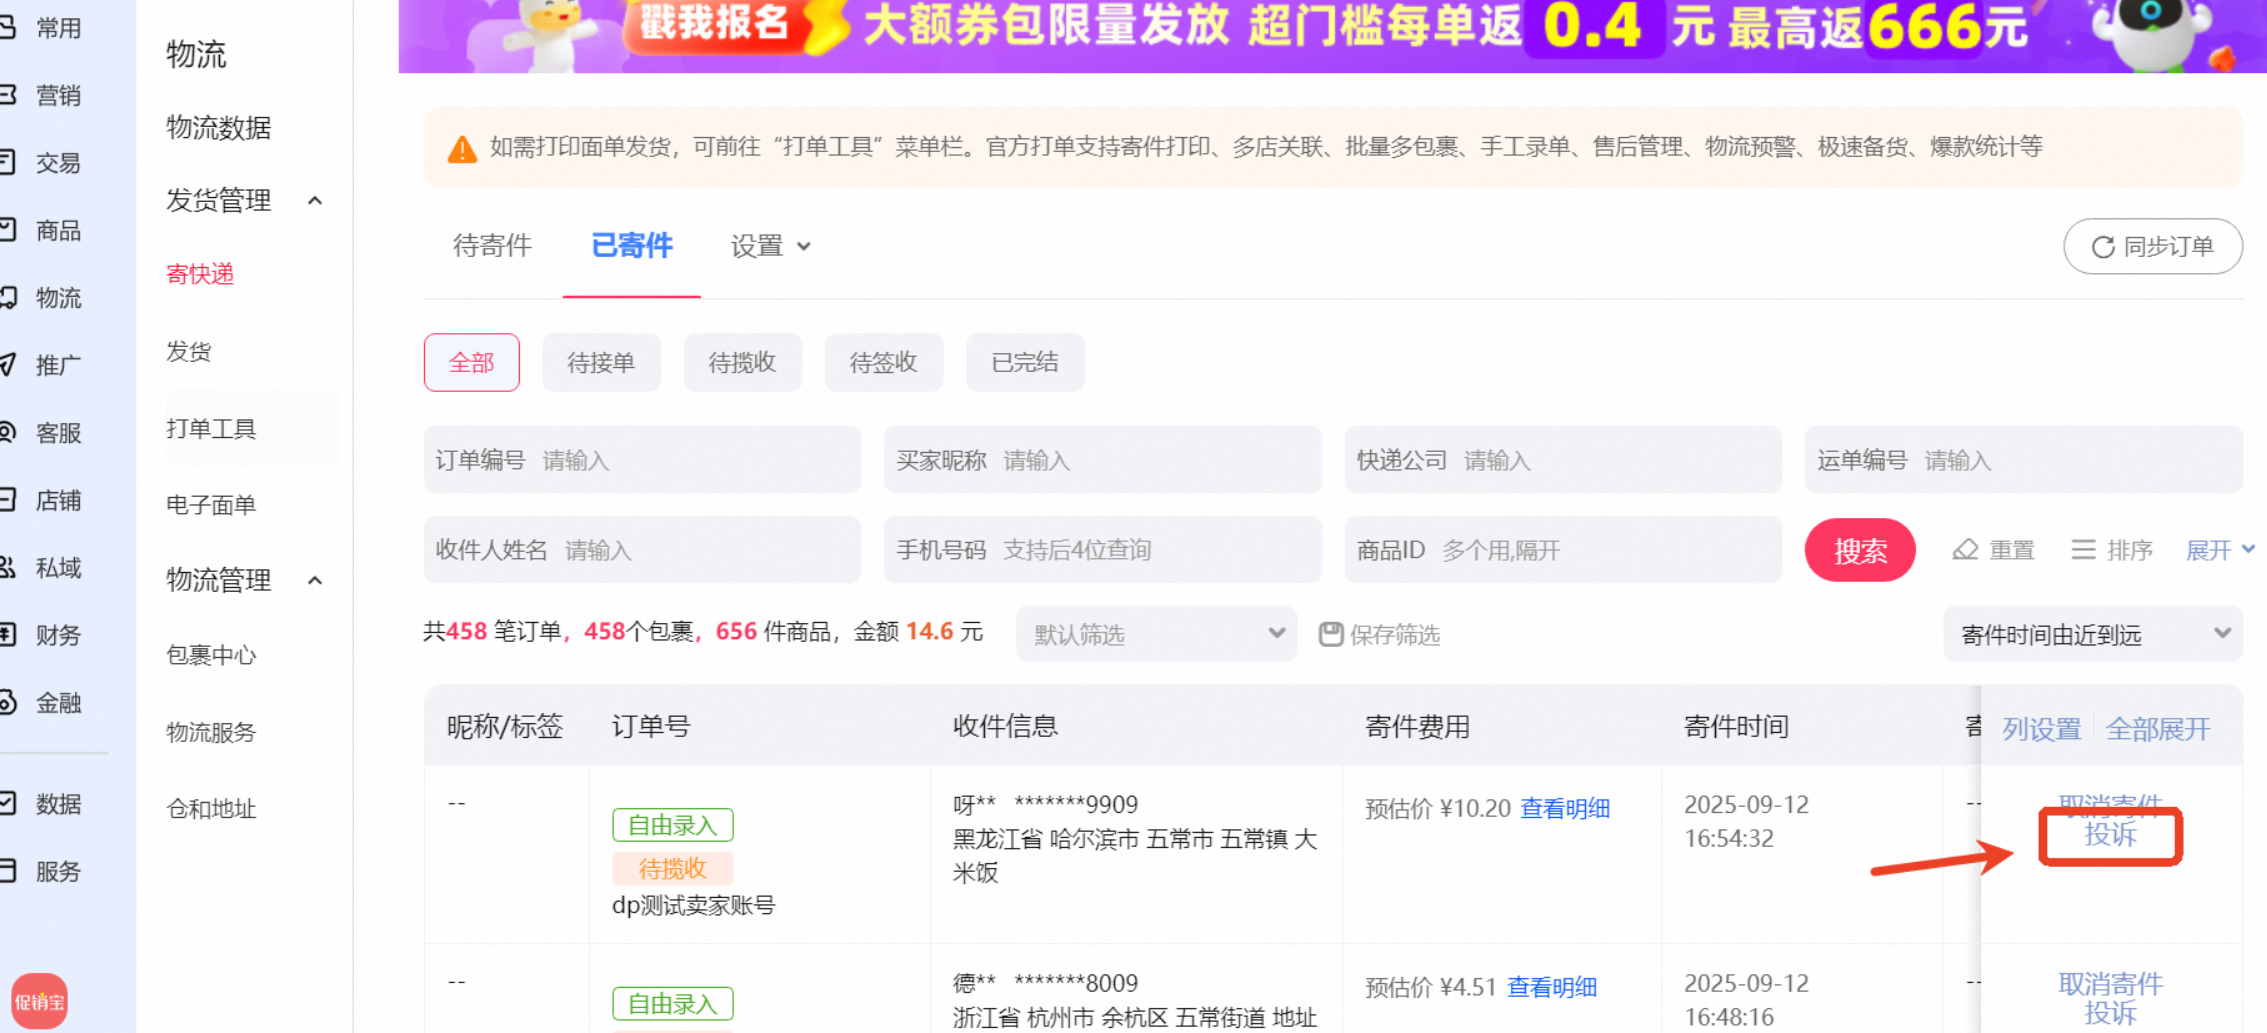This screenshot has height=1033, width=2267.
Task: Click the dp测试卖家账号 text
Action: (x=693, y=906)
